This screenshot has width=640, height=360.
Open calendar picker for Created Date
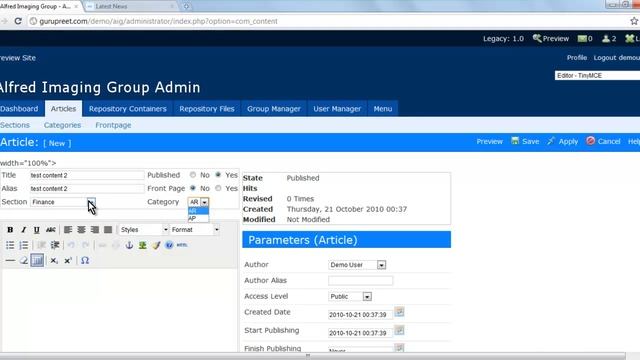[399, 312]
